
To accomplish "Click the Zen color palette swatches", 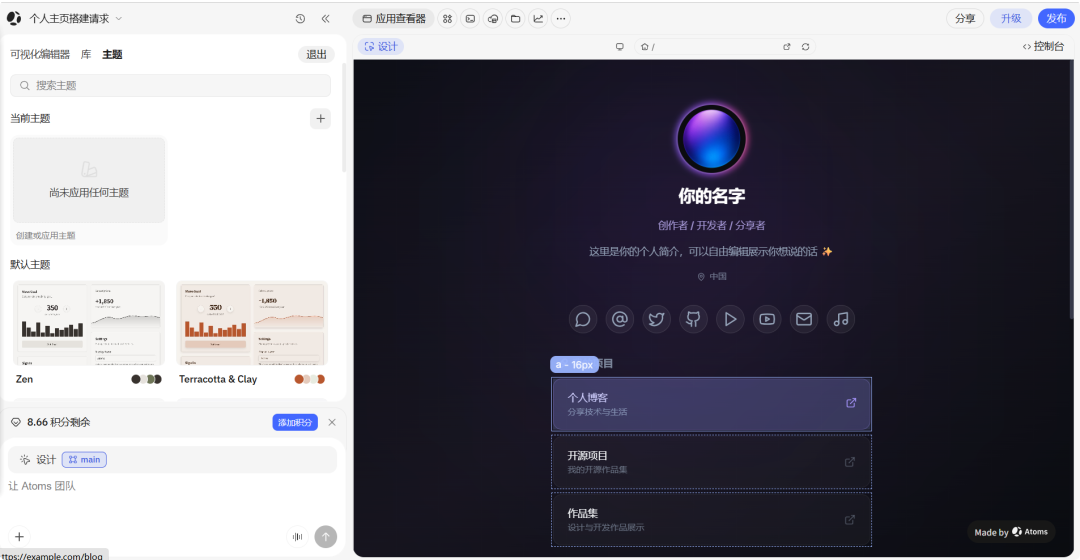I will tap(146, 380).
